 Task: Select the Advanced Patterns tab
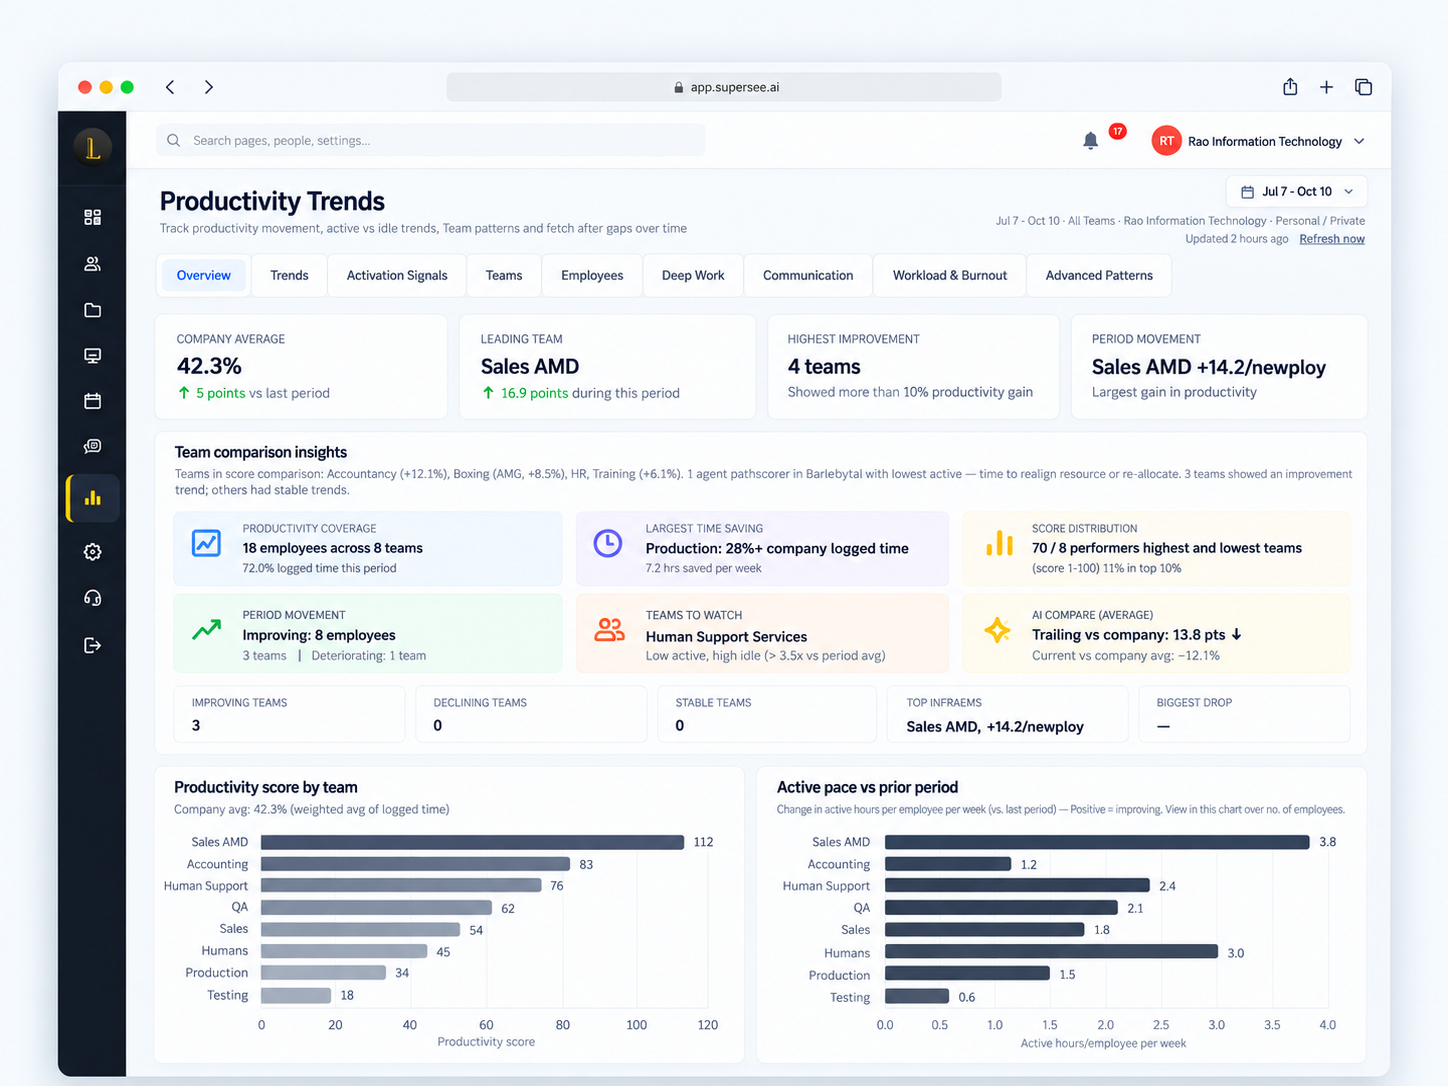tap(1099, 275)
